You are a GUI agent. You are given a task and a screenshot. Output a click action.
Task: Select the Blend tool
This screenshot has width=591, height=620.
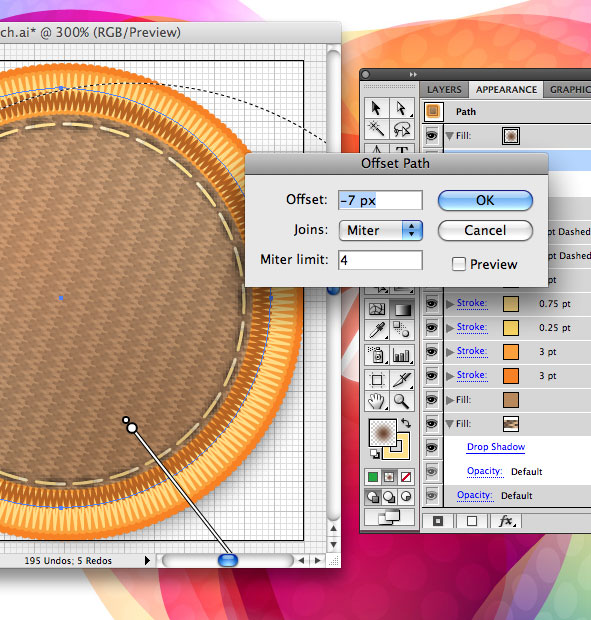pos(402,330)
